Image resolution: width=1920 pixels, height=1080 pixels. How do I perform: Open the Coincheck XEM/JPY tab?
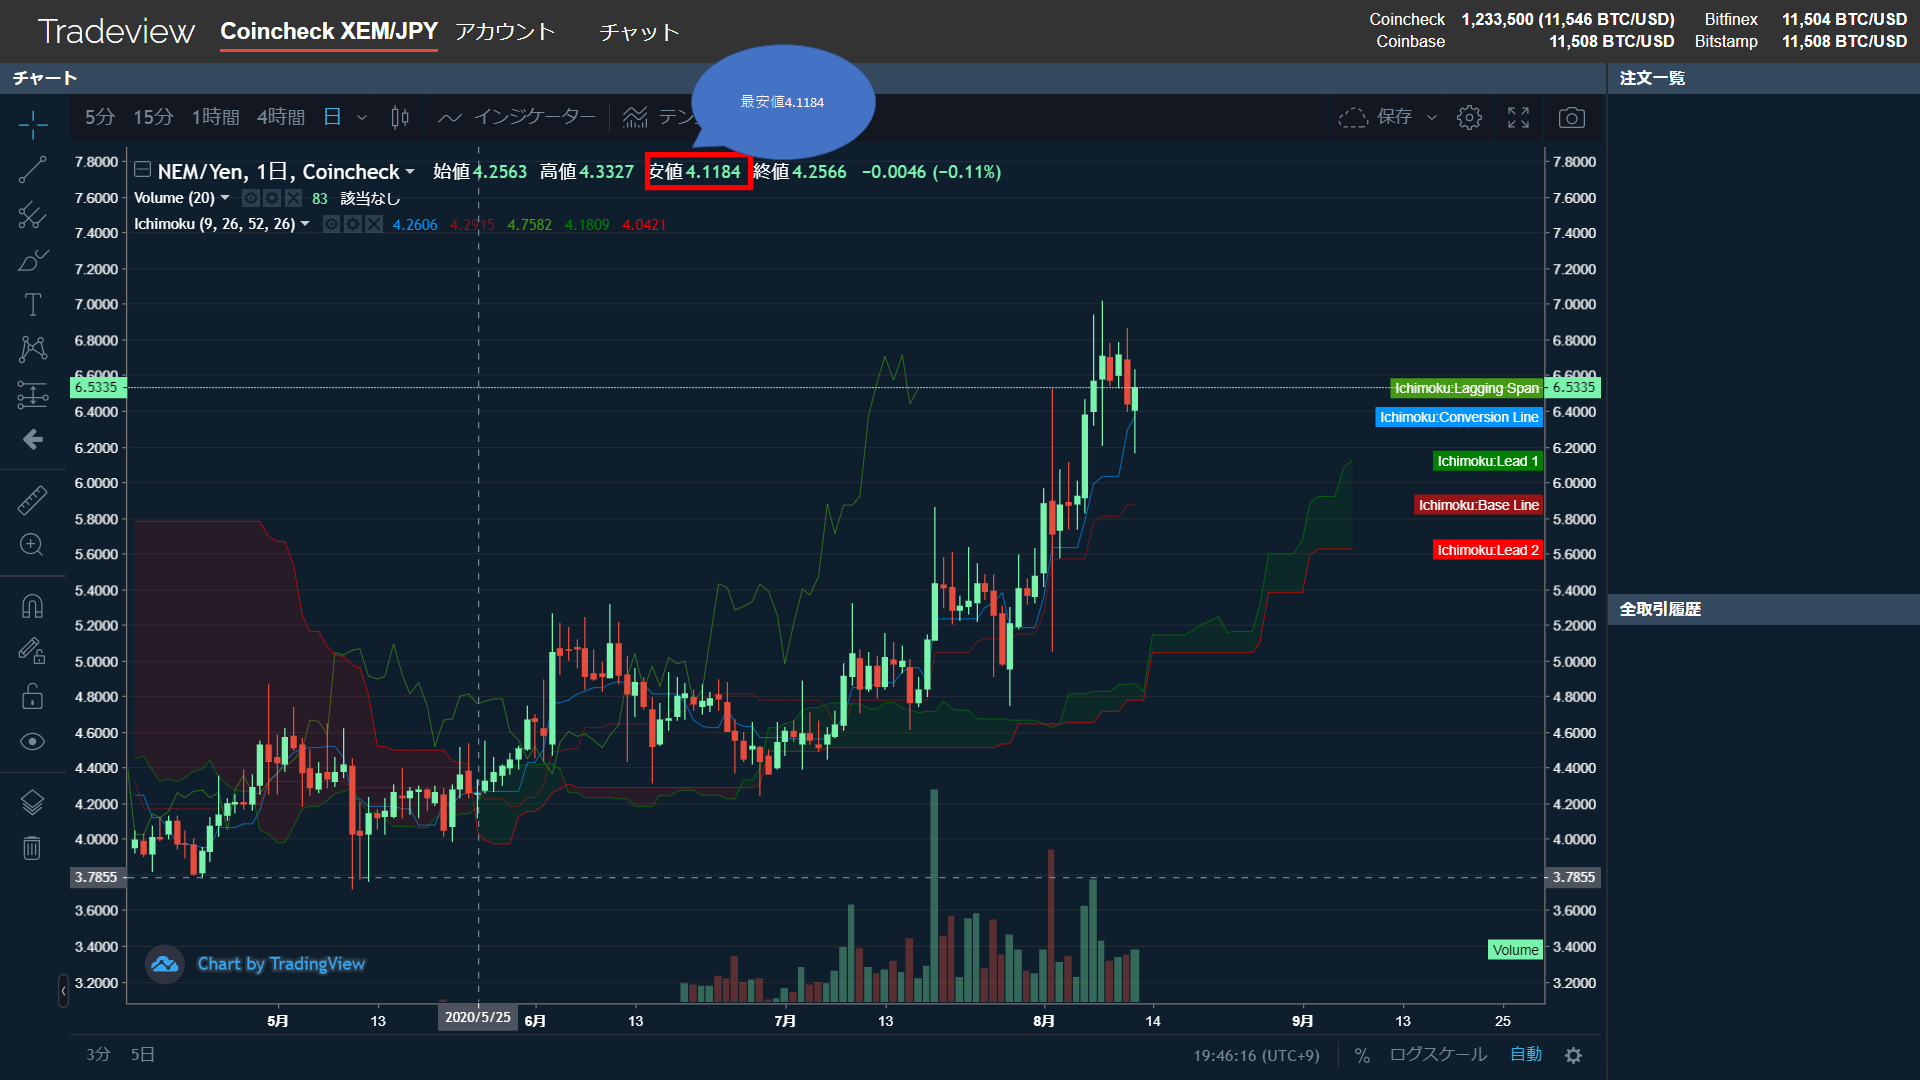329,31
